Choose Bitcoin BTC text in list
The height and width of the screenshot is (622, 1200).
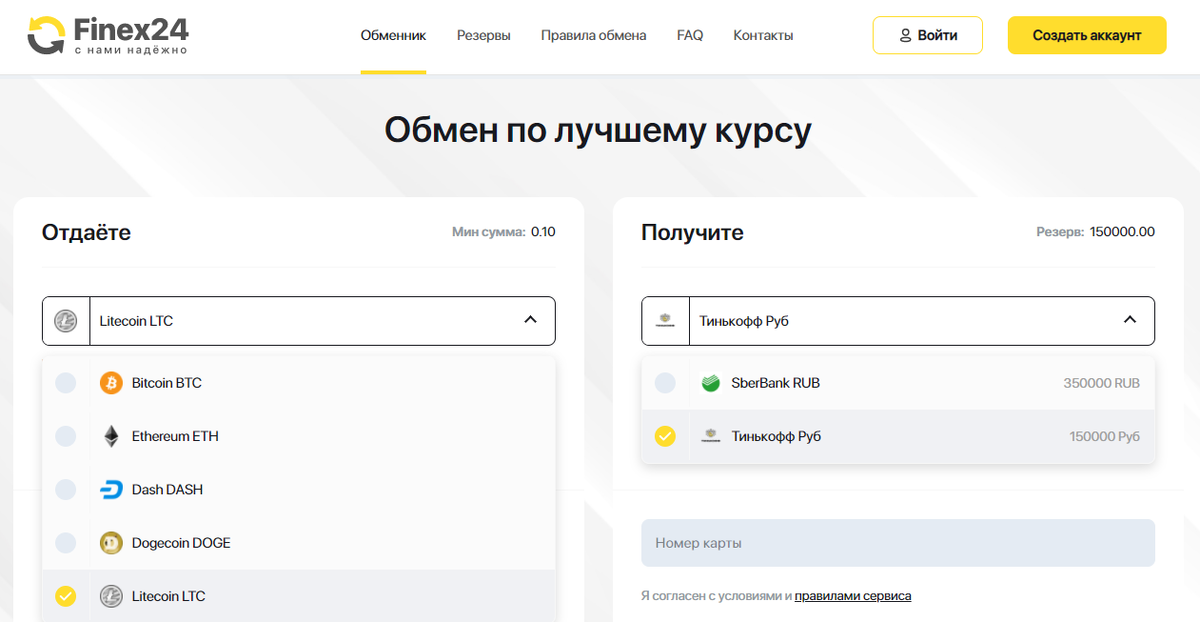pyautogui.click(x=167, y=383)
